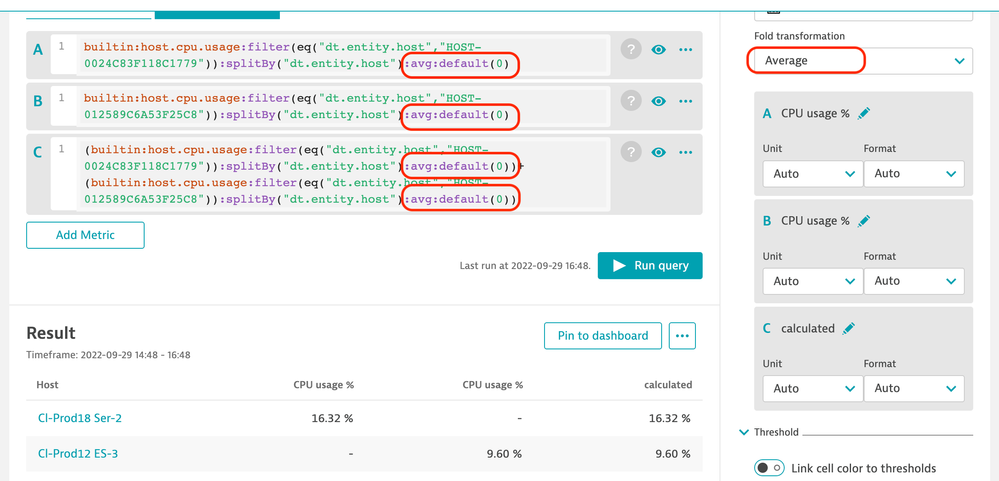Pin result to dashboard
The width and height of the screenshot is (999, 481).
602,336
